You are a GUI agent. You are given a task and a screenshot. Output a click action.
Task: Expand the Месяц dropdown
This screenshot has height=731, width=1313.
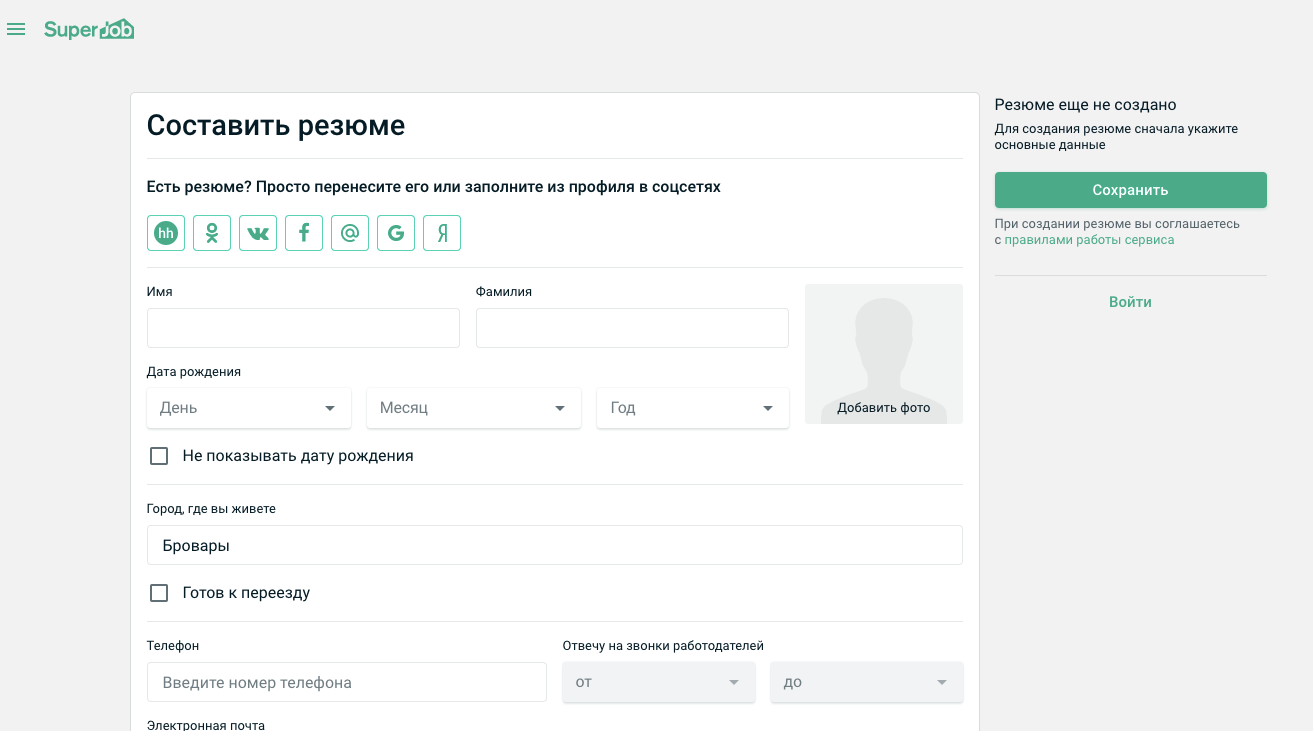(474, 408)
